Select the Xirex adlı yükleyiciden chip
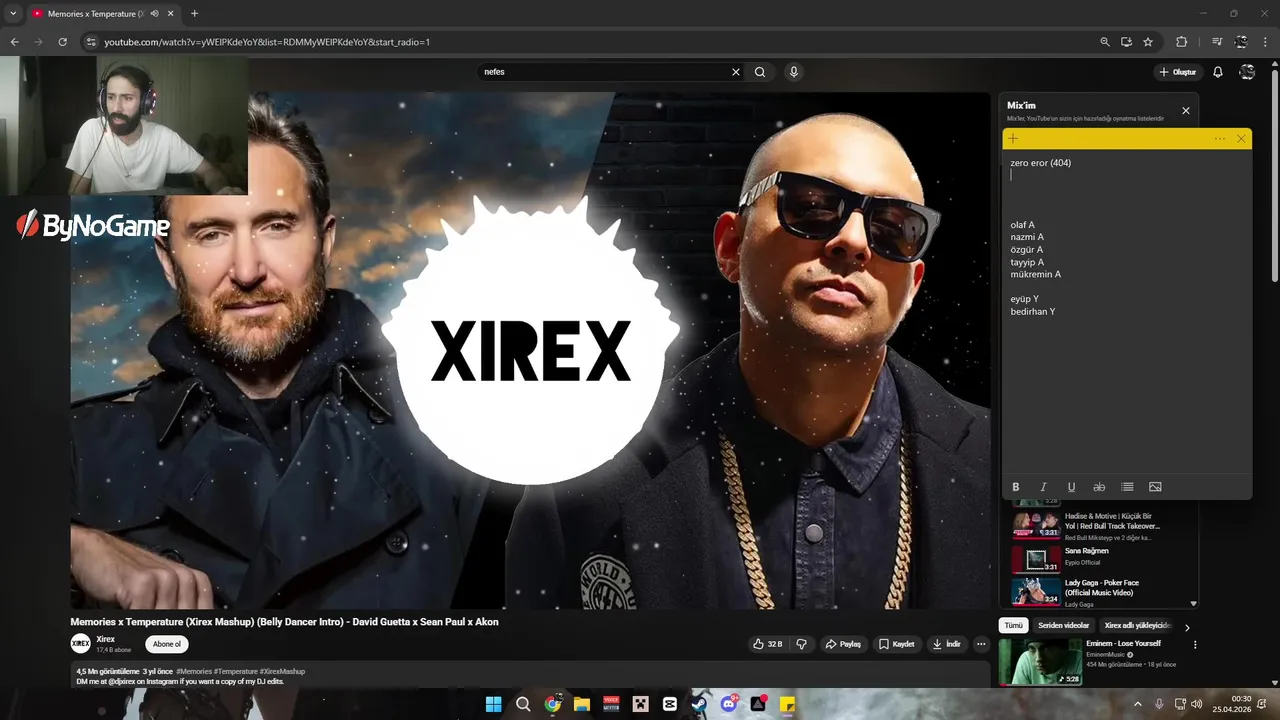 pyautogui.click(x=1136, y=625)
